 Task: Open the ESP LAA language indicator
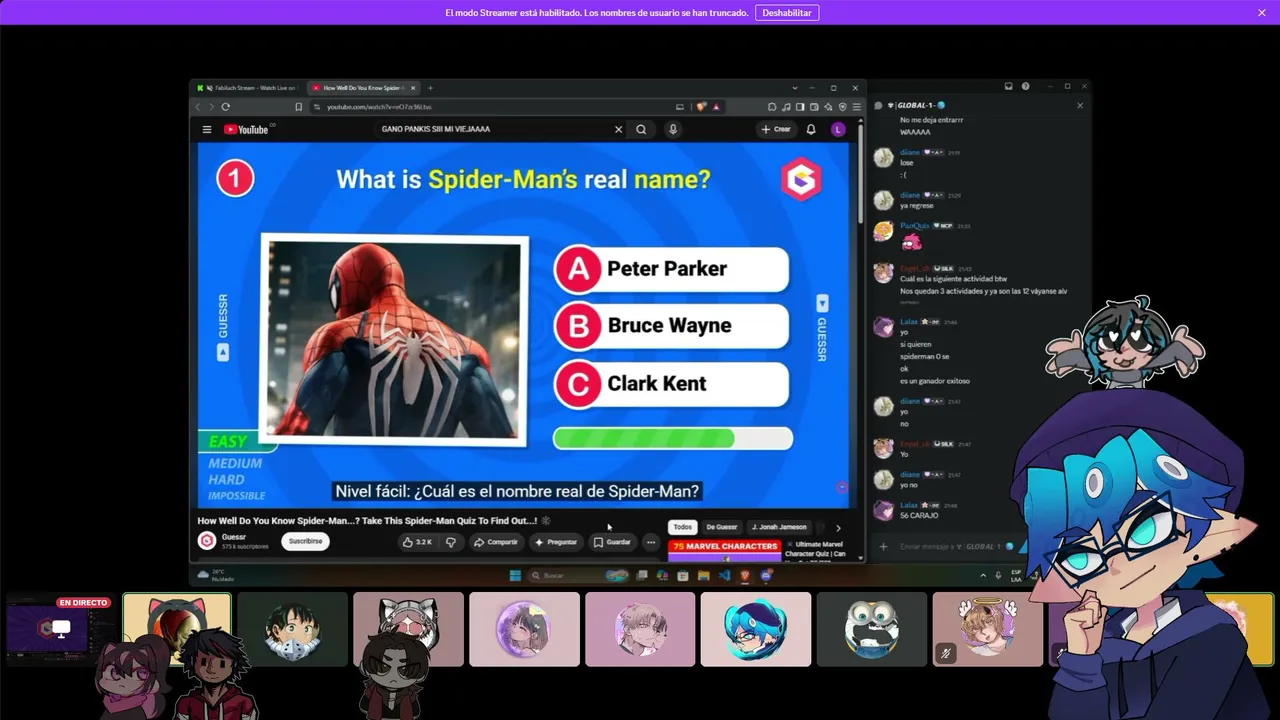tap(1016, 575)
